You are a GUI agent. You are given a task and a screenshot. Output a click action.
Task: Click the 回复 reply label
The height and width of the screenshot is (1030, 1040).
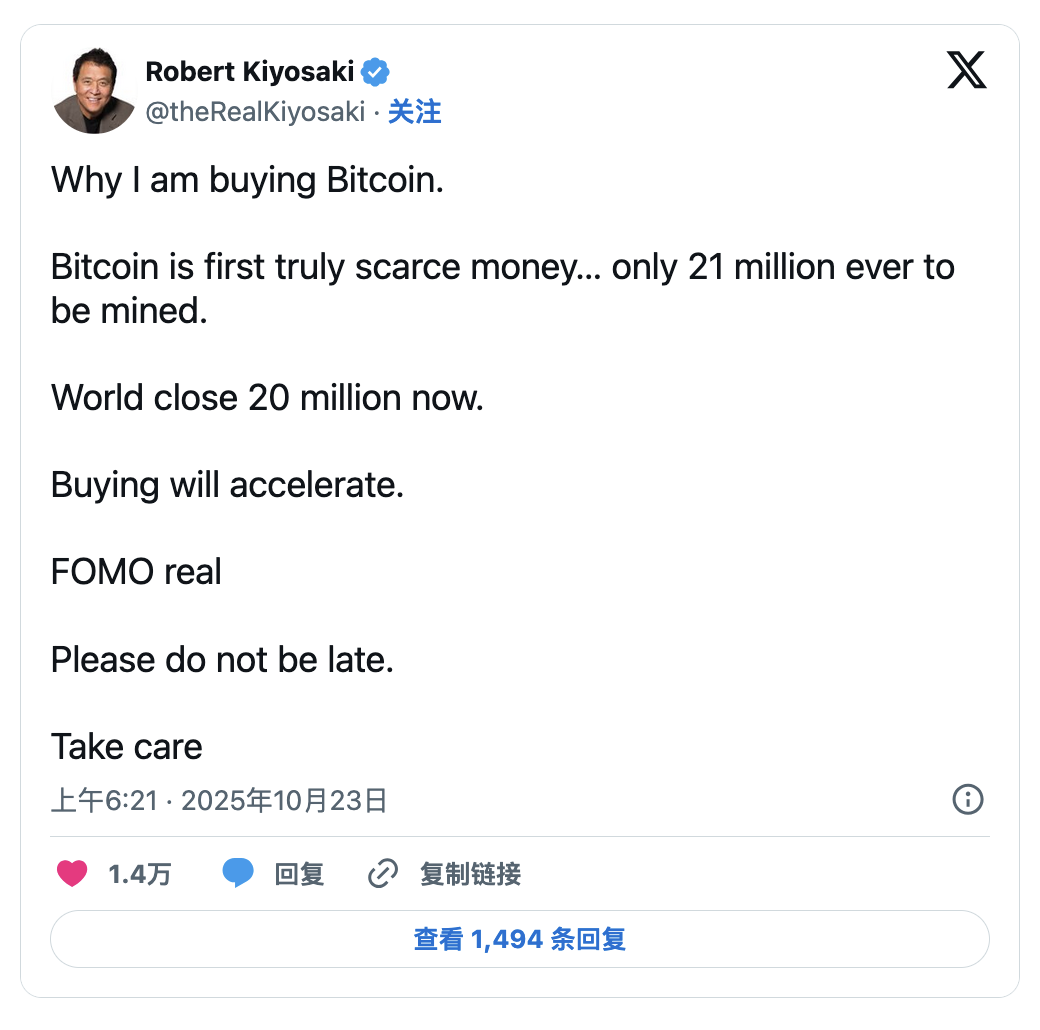299,874
